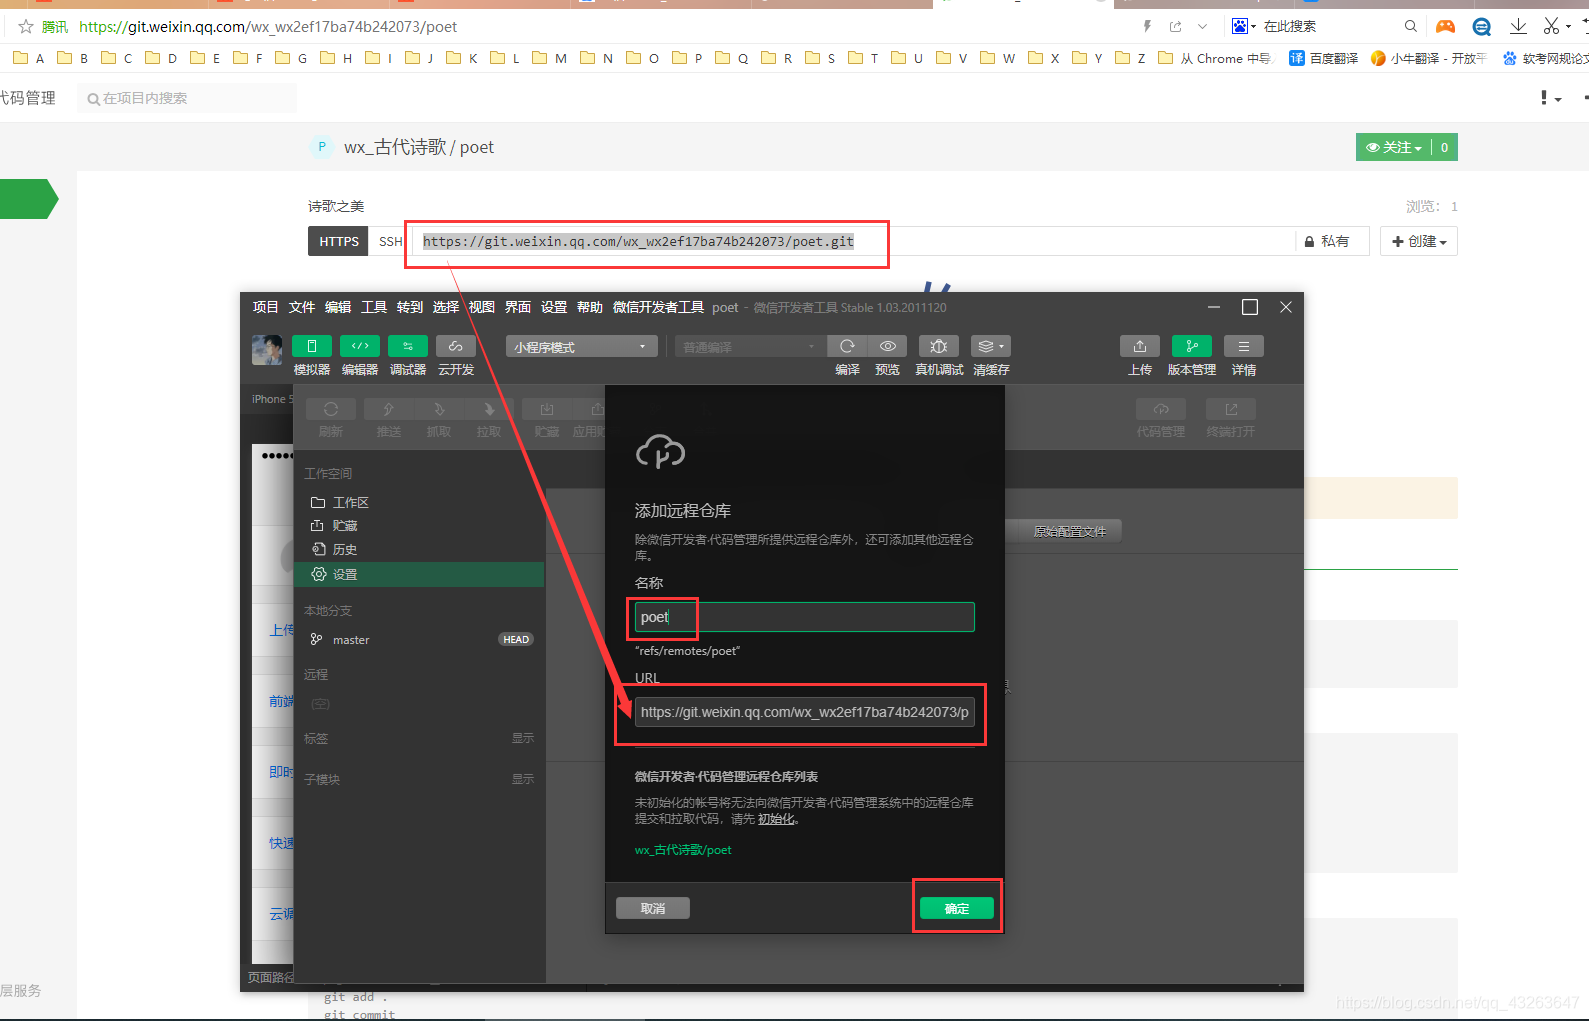The width and height of the screenshot is (1589, 1021).
Task: Switch clone URL to HTTPS
Action: 338,241
